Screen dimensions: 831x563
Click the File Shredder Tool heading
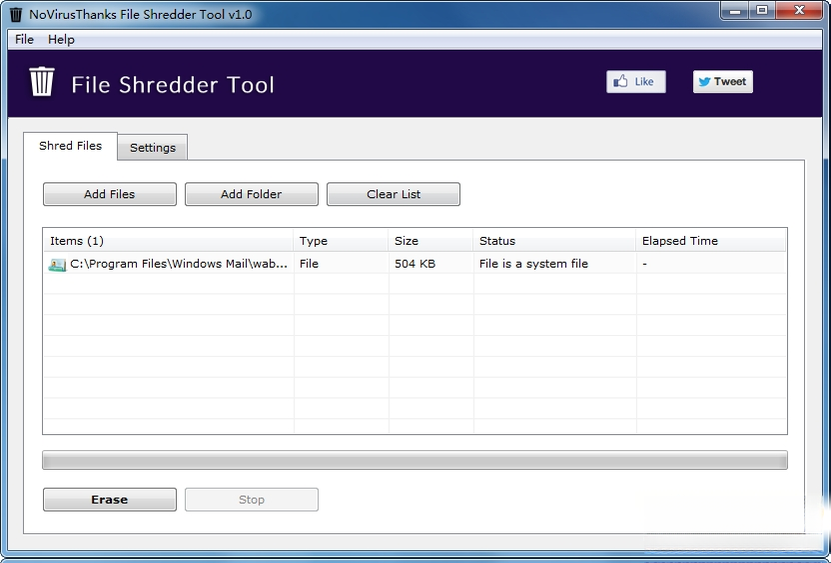click(173, 85)
